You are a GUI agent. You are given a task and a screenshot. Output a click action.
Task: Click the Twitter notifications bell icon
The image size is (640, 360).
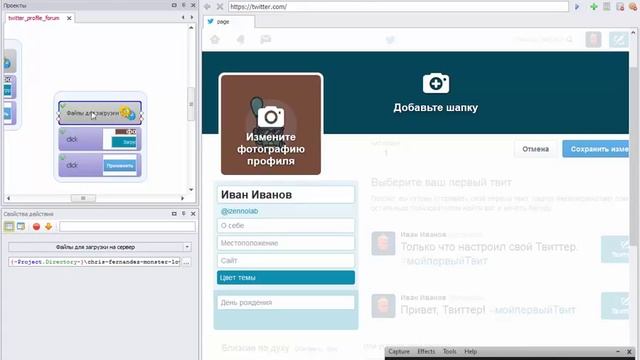point(241,39)
